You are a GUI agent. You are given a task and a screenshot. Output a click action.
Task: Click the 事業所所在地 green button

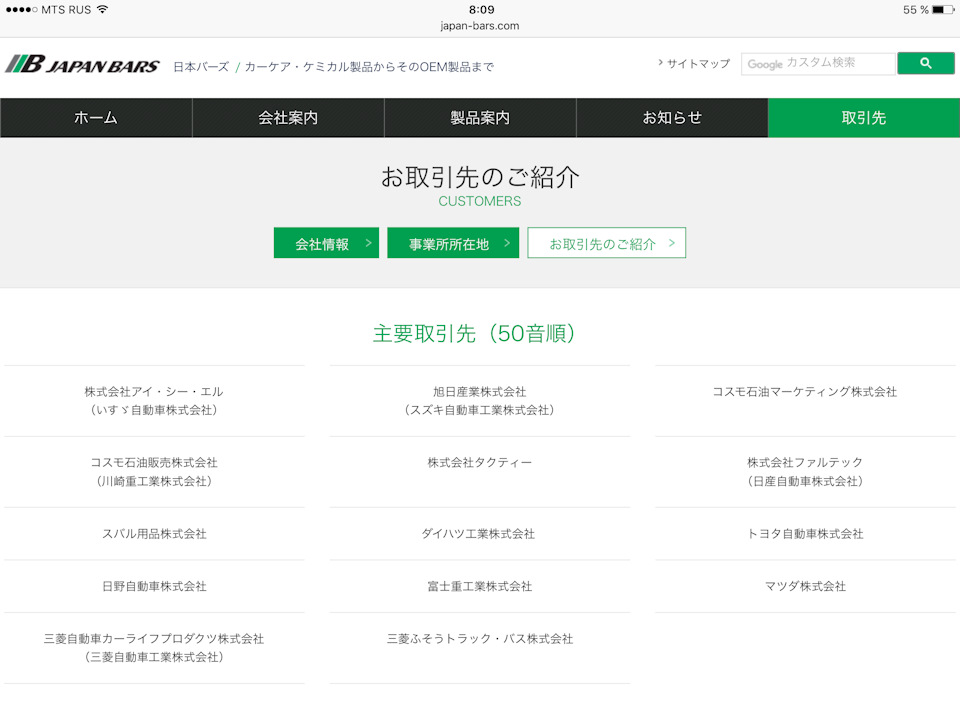pos(453,243)
